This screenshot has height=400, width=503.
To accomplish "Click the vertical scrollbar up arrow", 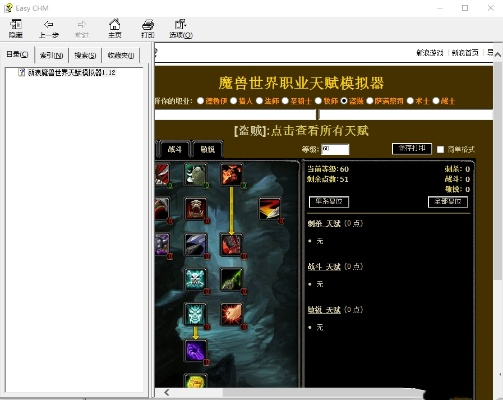I will pyautogui.click(x=498, y=54).
